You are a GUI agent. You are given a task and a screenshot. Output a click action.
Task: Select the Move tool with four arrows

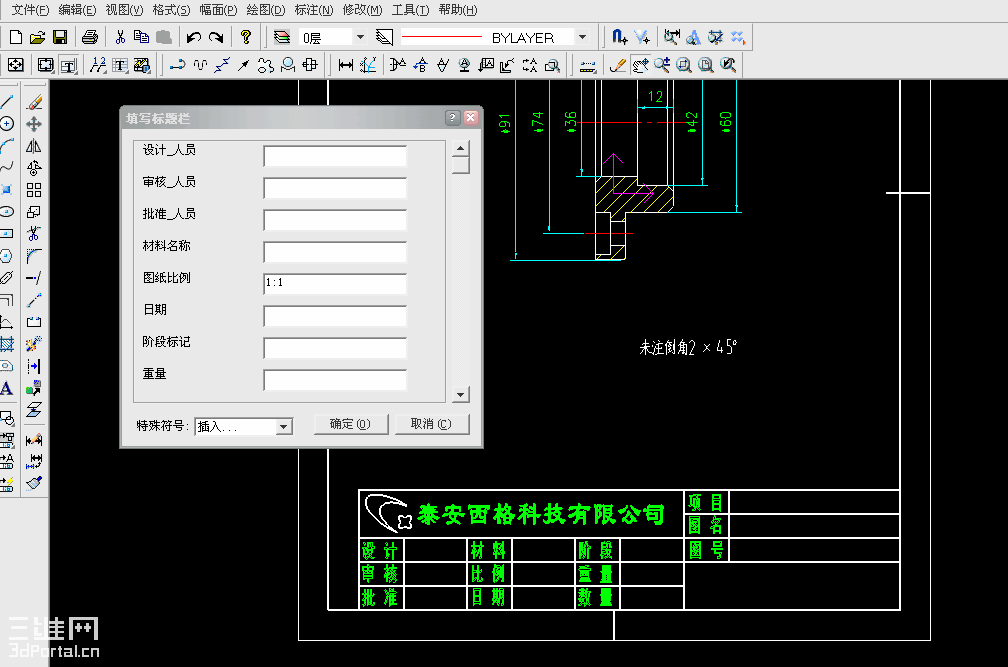pyautogui.click(x=34, y=124)
